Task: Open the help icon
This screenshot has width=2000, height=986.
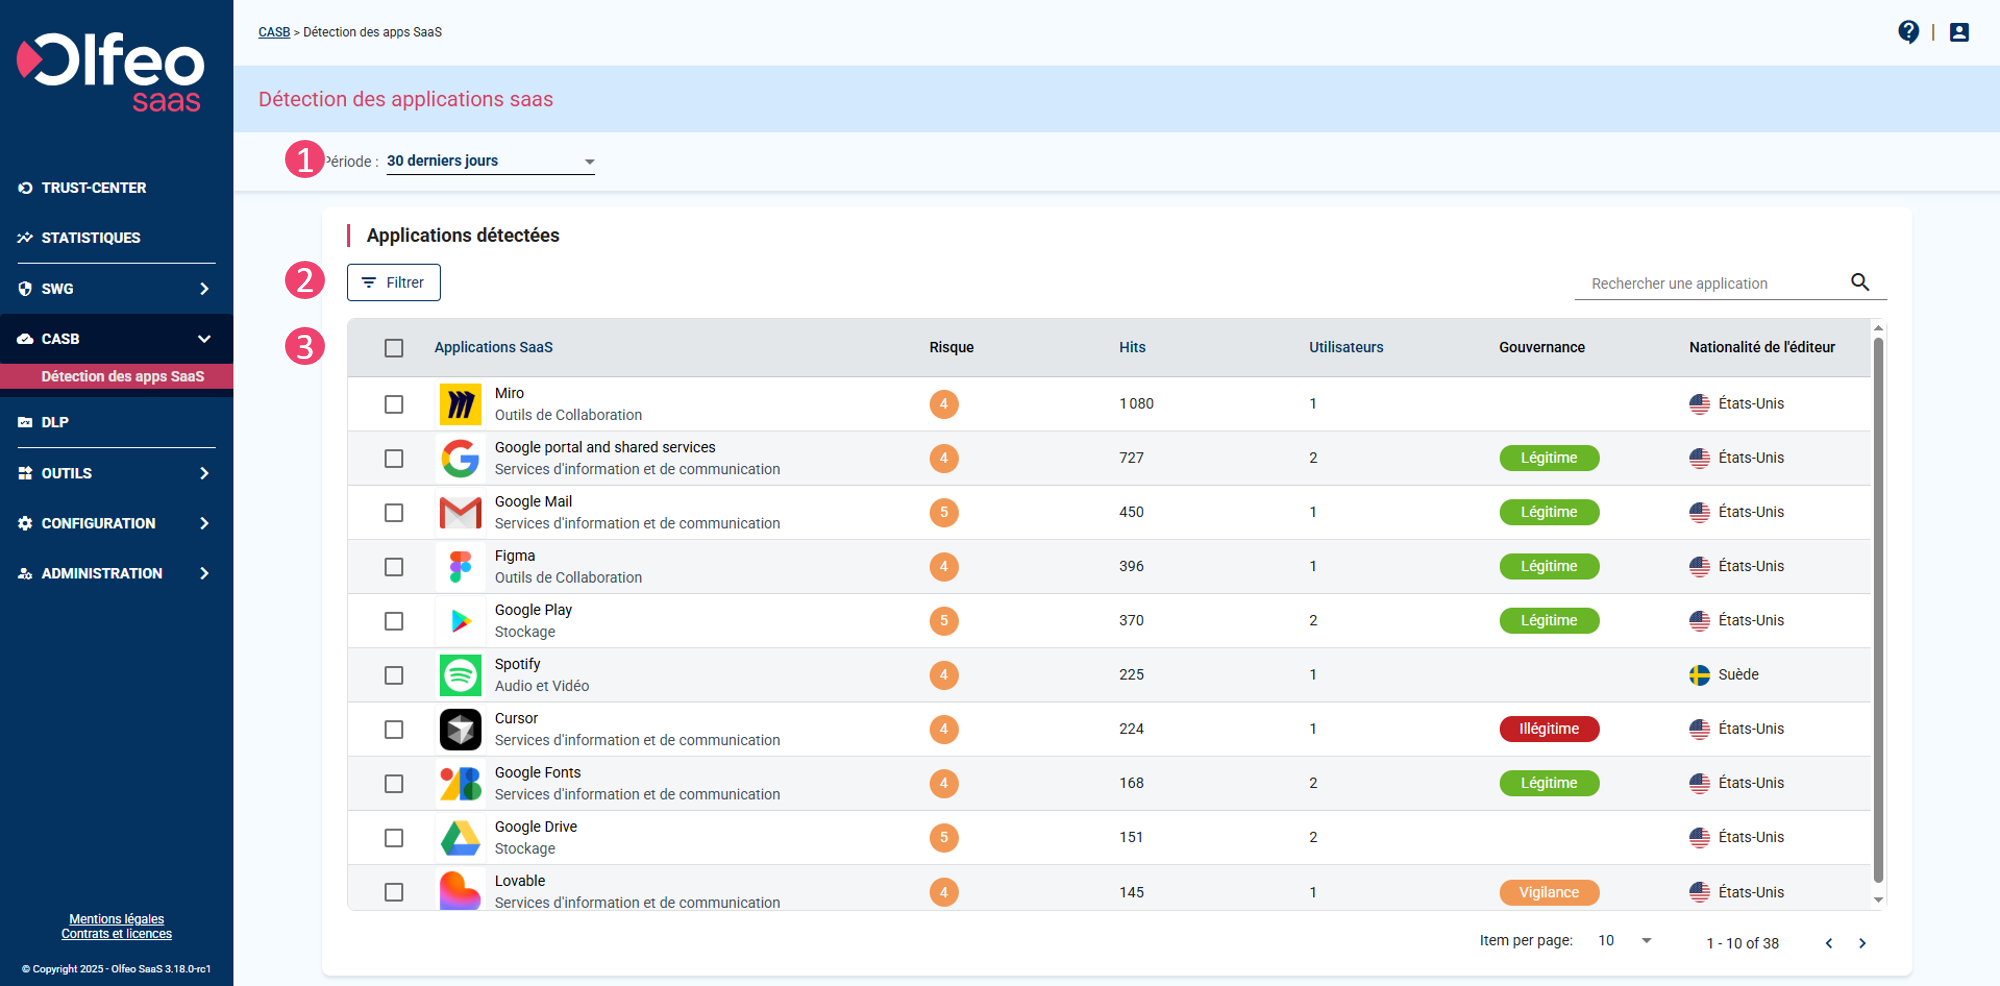Action: 1908,31
